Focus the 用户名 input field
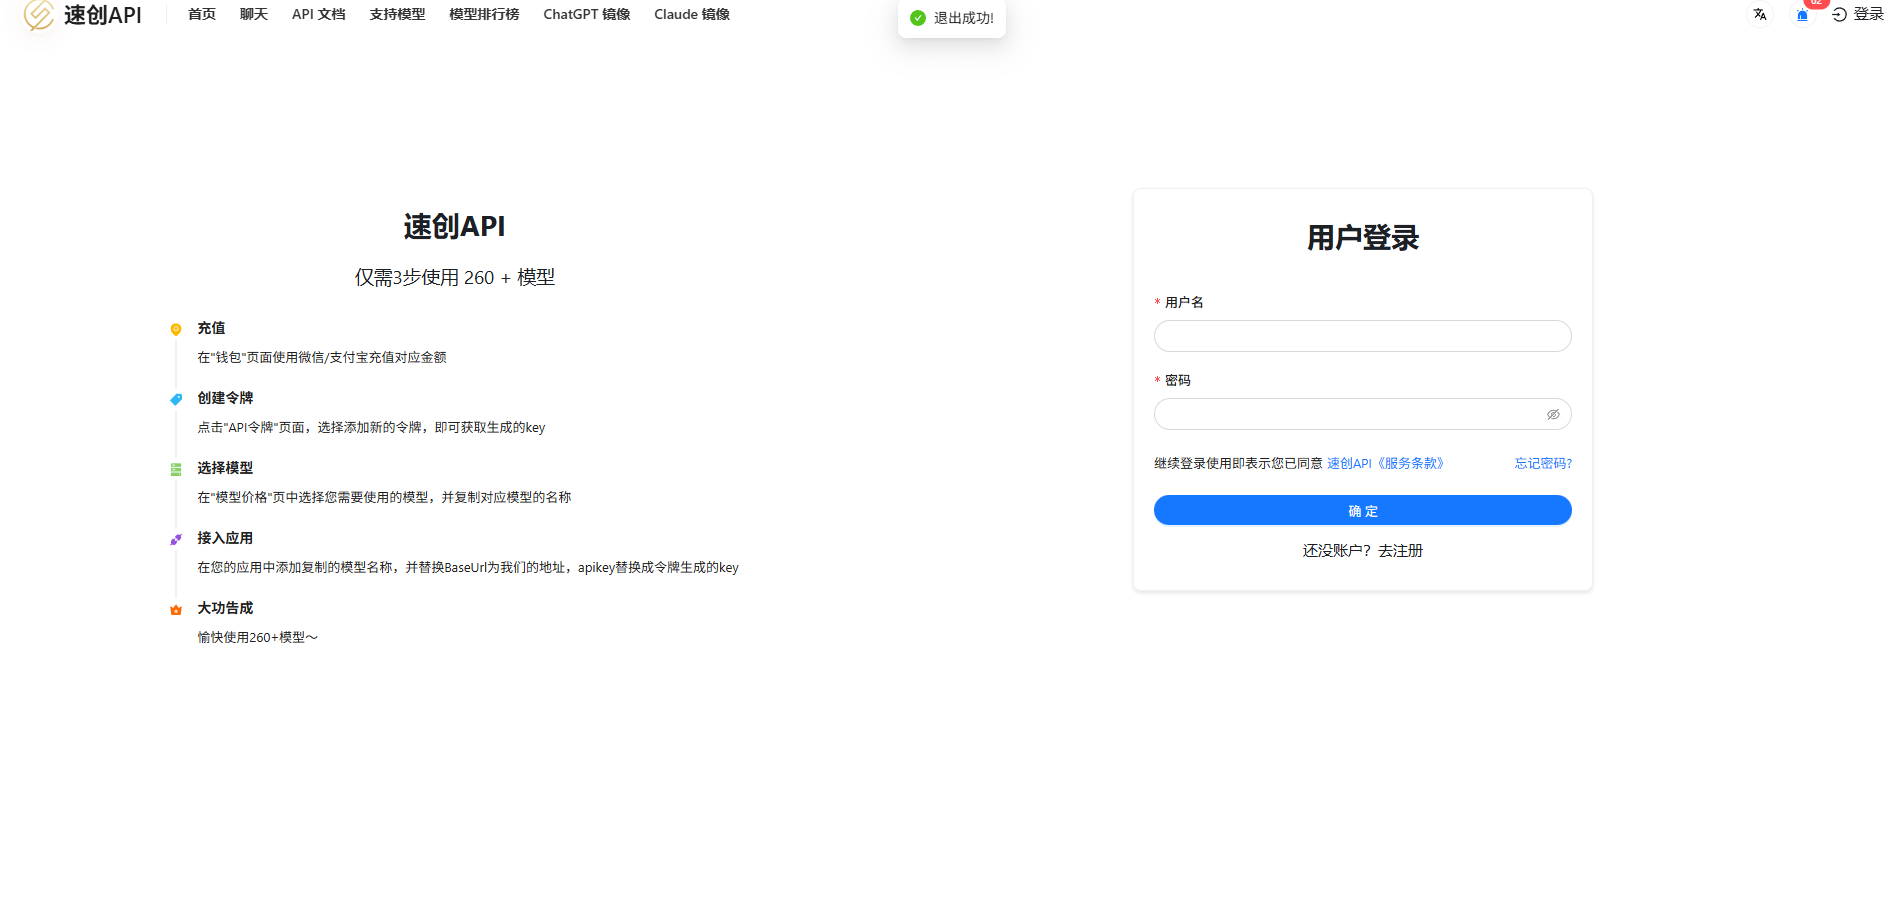This screenshot has height=898, width=1900. tap(1362, 336)
